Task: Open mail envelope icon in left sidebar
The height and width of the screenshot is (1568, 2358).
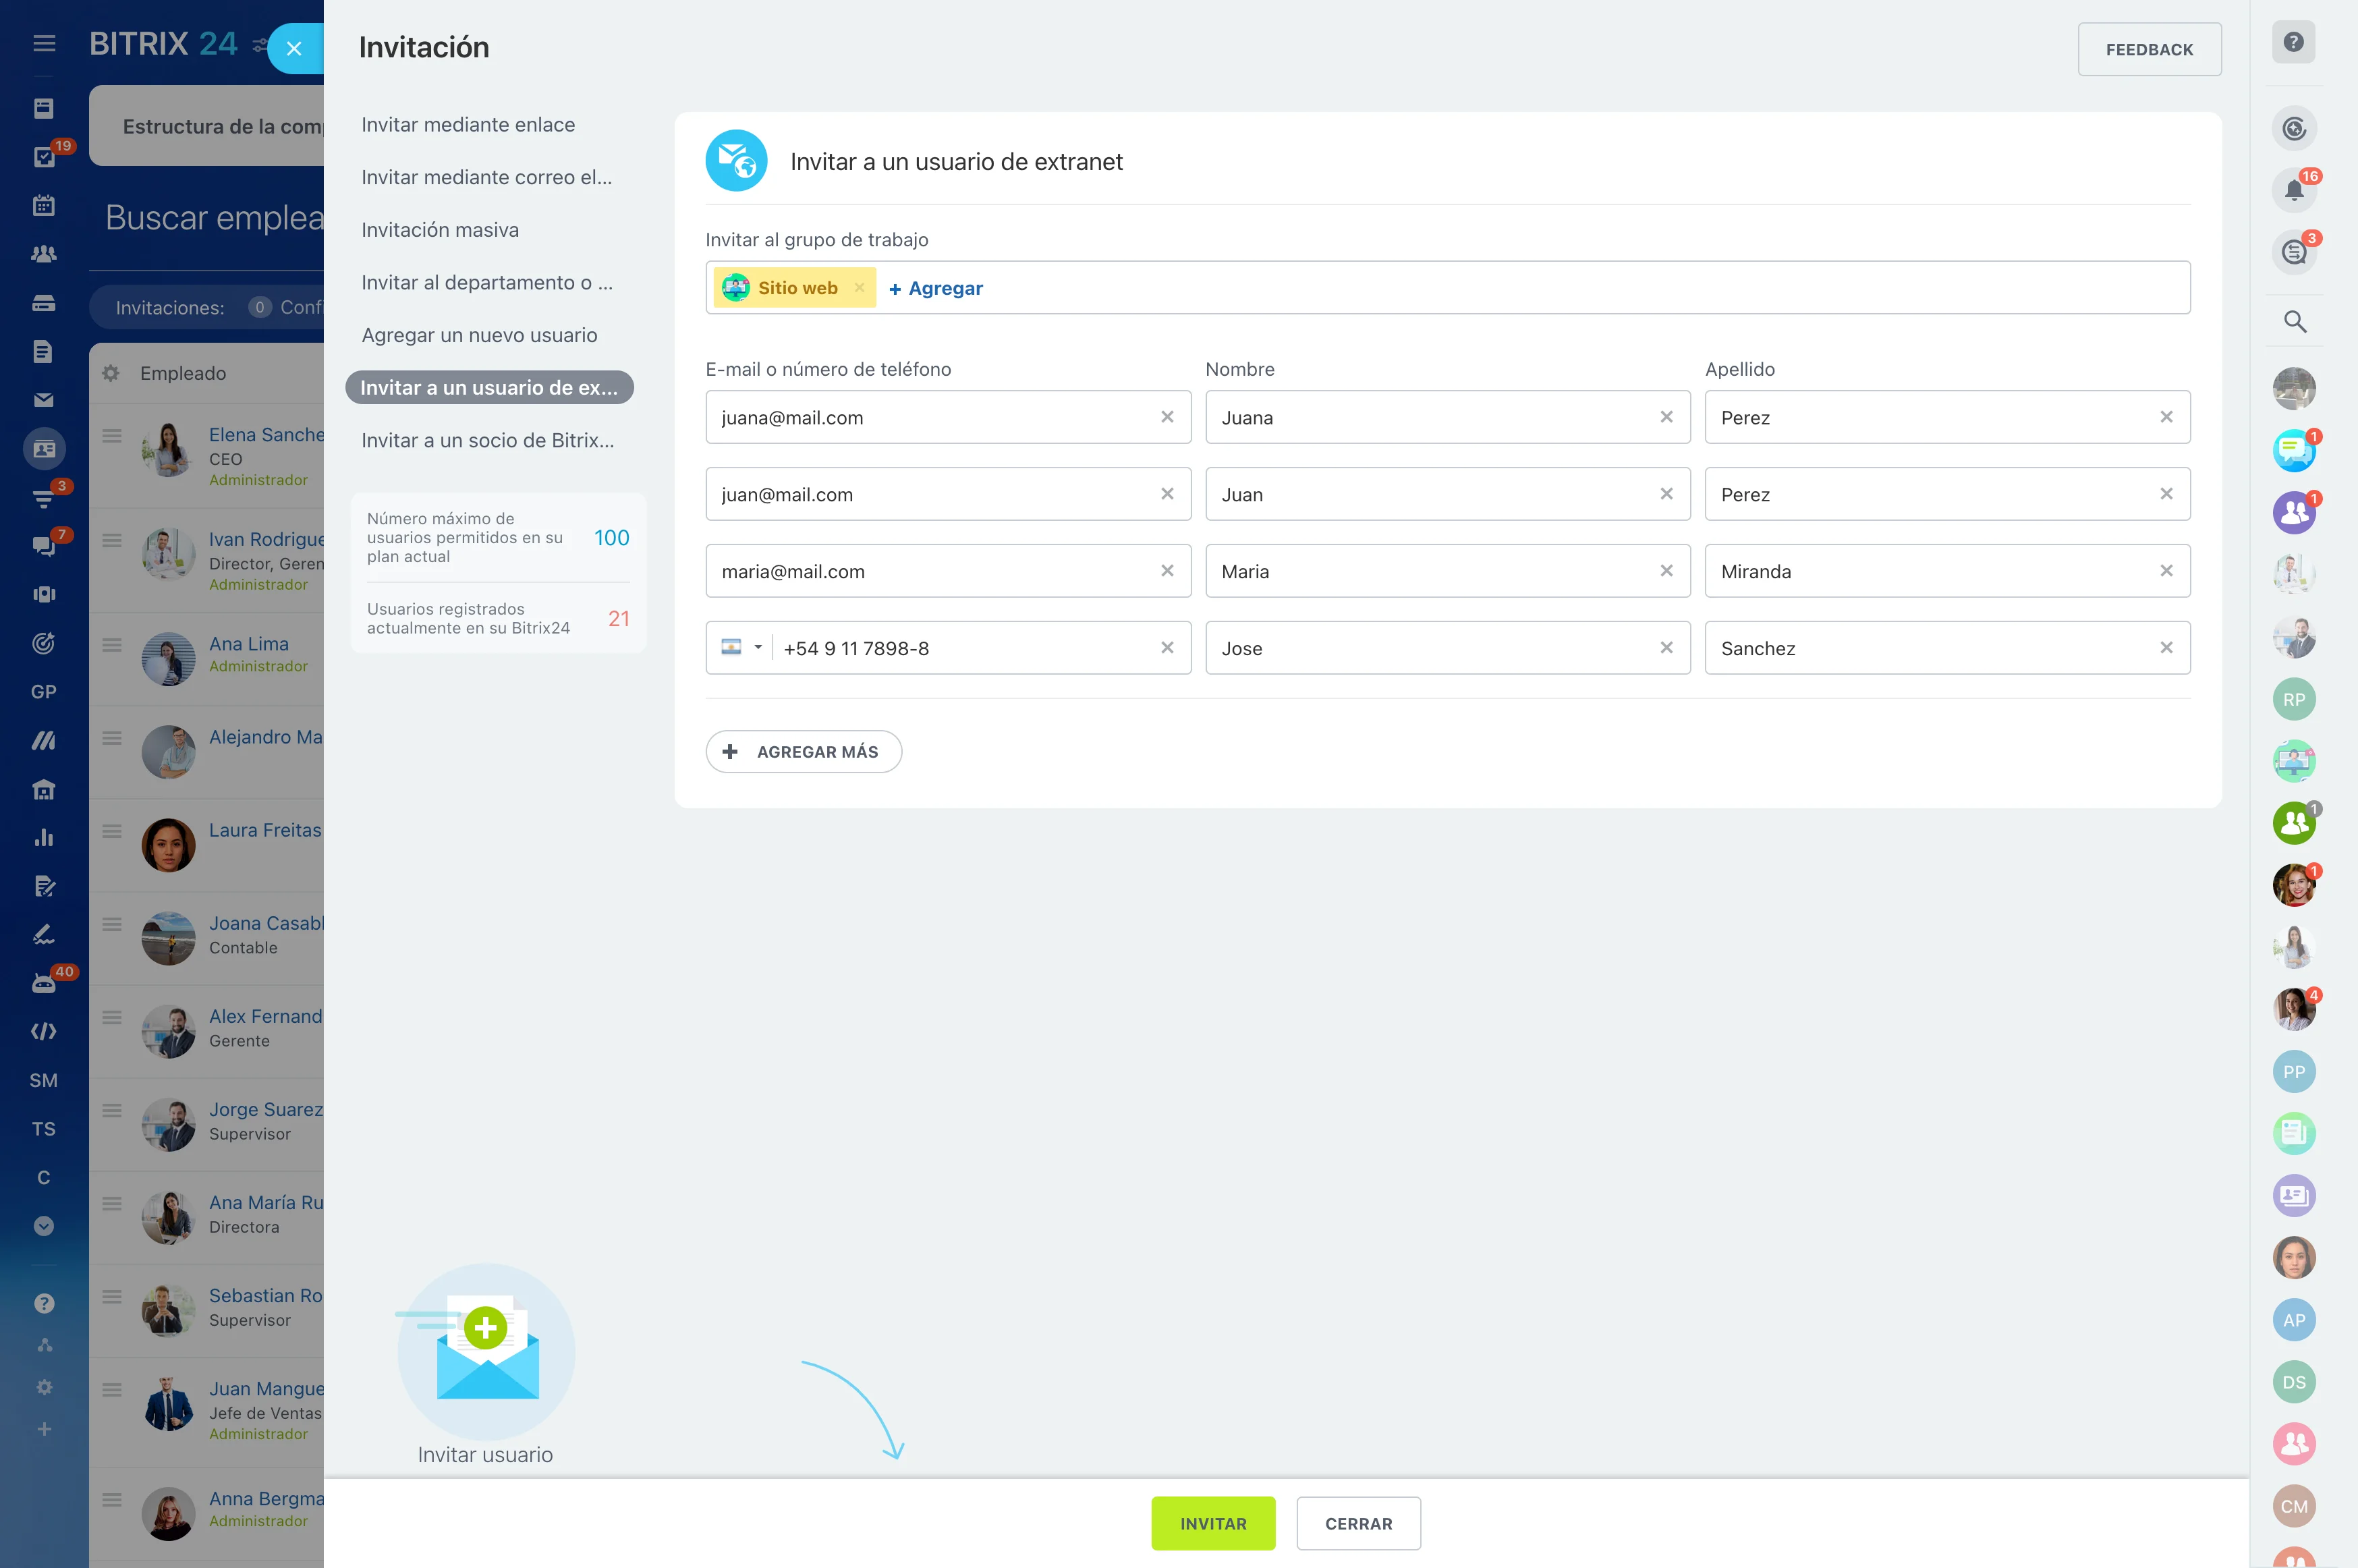Action: pos(44,400)
